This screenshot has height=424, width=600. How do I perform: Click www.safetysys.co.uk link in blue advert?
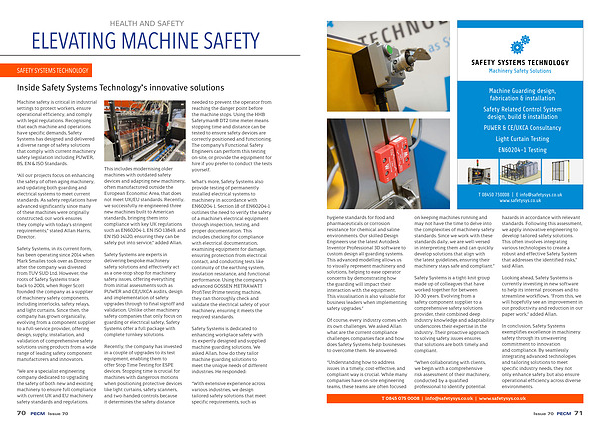(x=520, y=201)
